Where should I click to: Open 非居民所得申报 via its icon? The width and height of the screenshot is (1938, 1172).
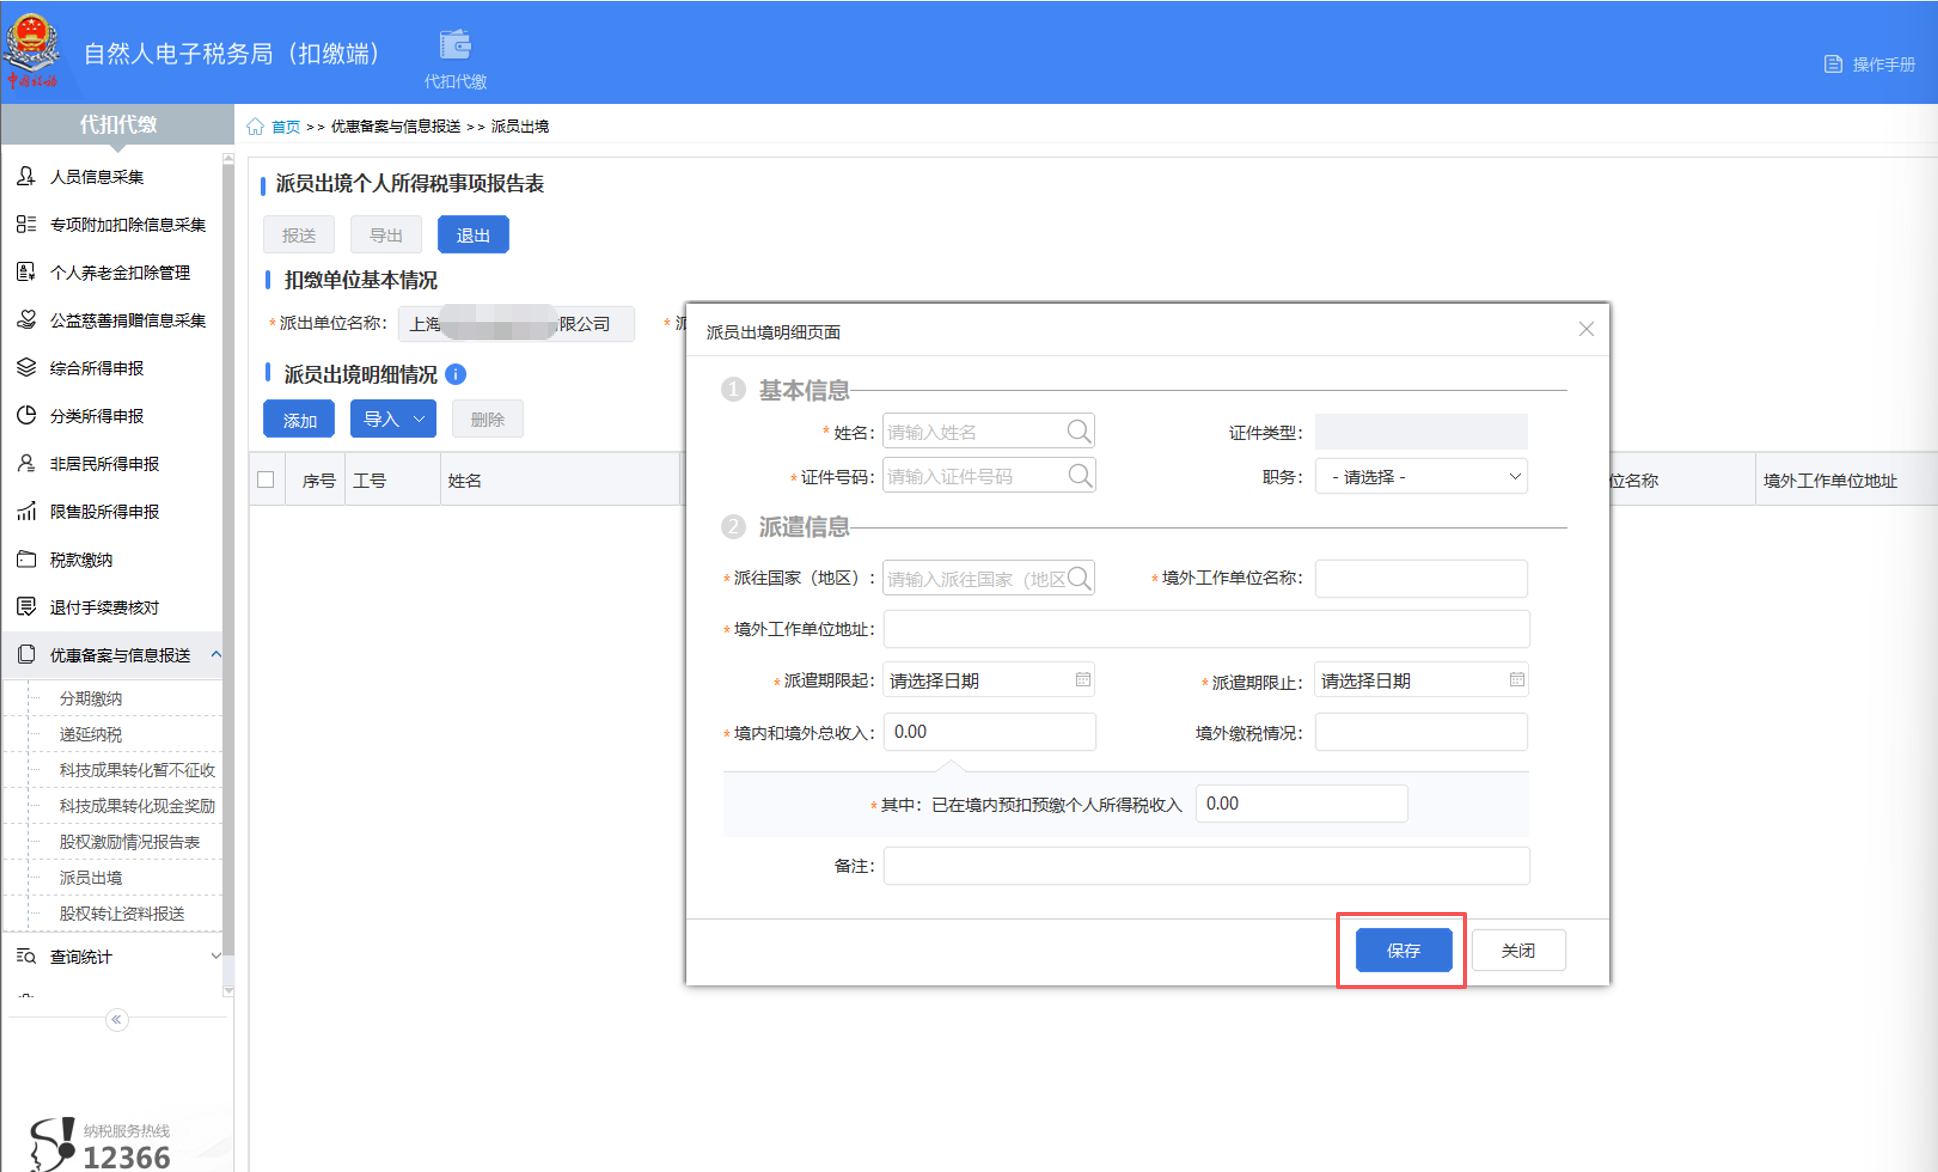(25, 463)
